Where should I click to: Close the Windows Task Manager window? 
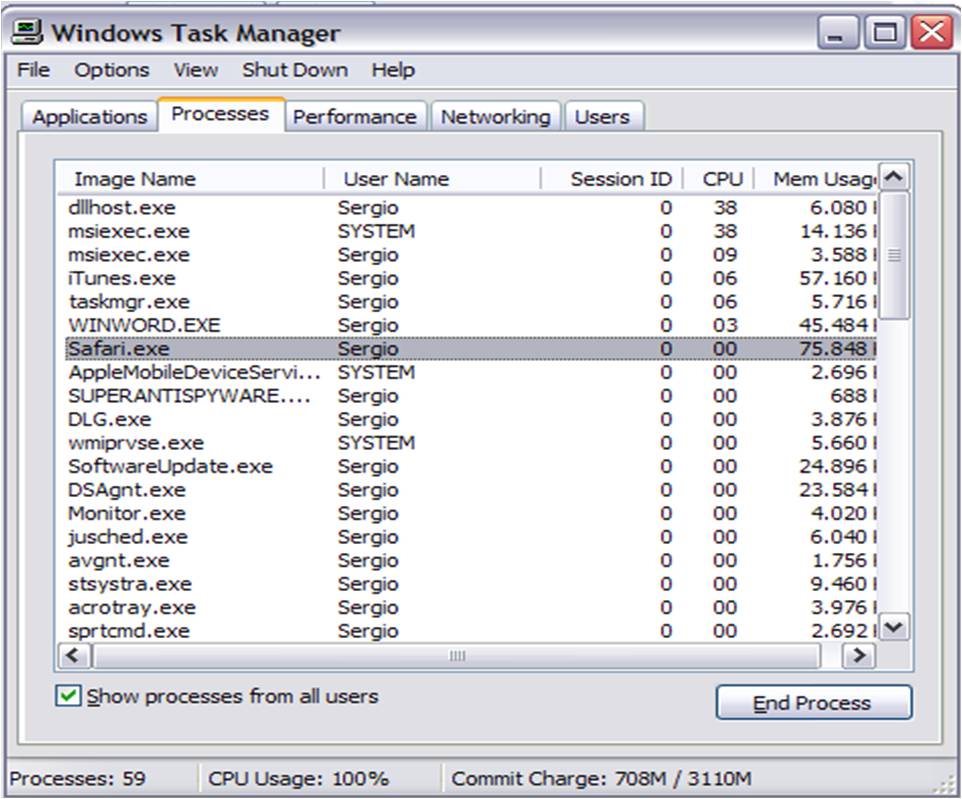(931, 32)
